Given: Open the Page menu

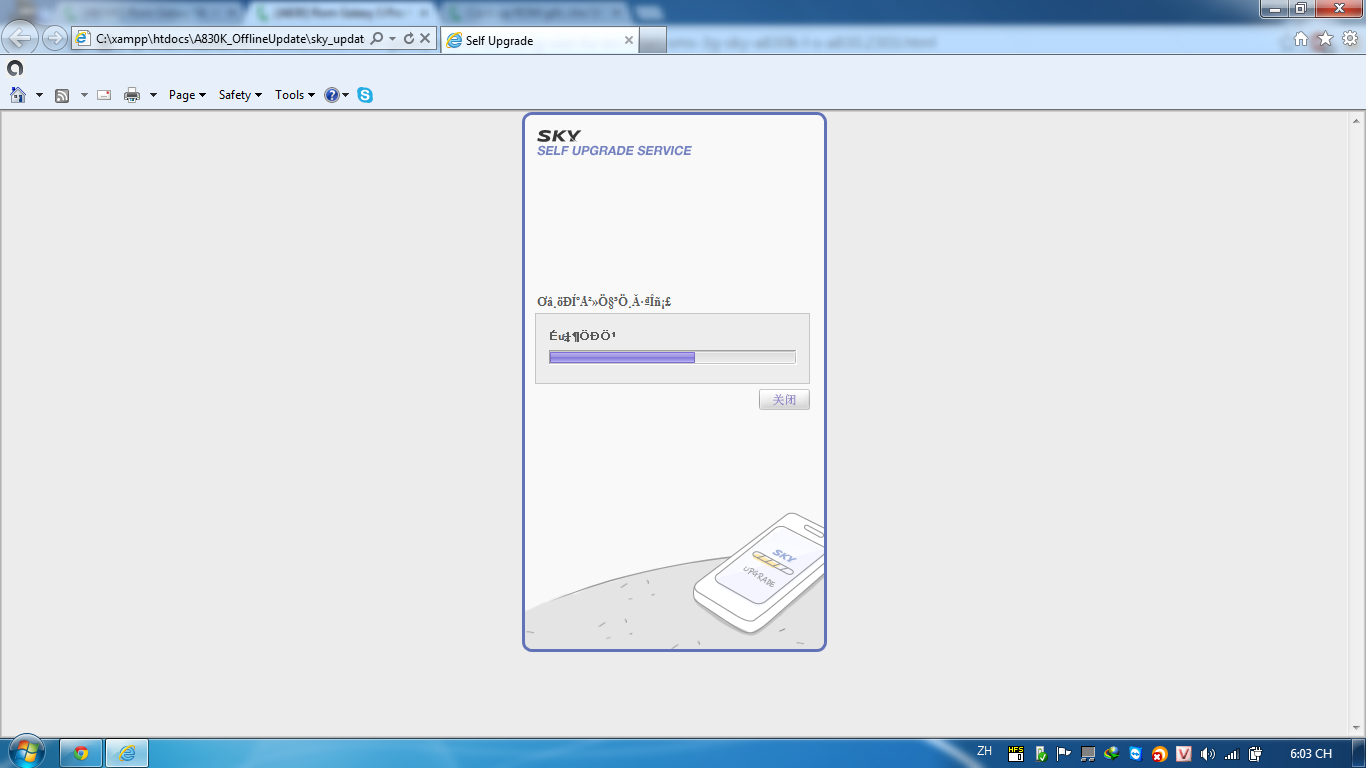Looking at the screenshot, I should tap(187, 95).
